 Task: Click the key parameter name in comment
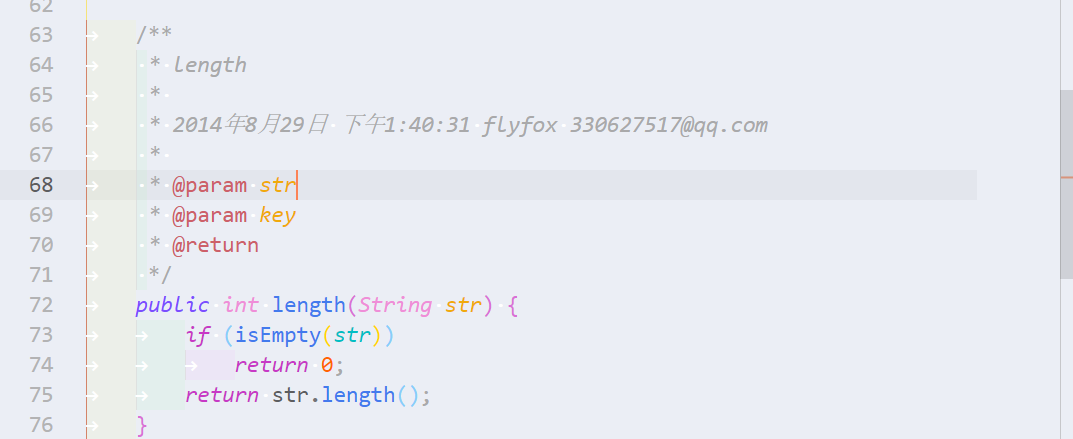[277, 215]
